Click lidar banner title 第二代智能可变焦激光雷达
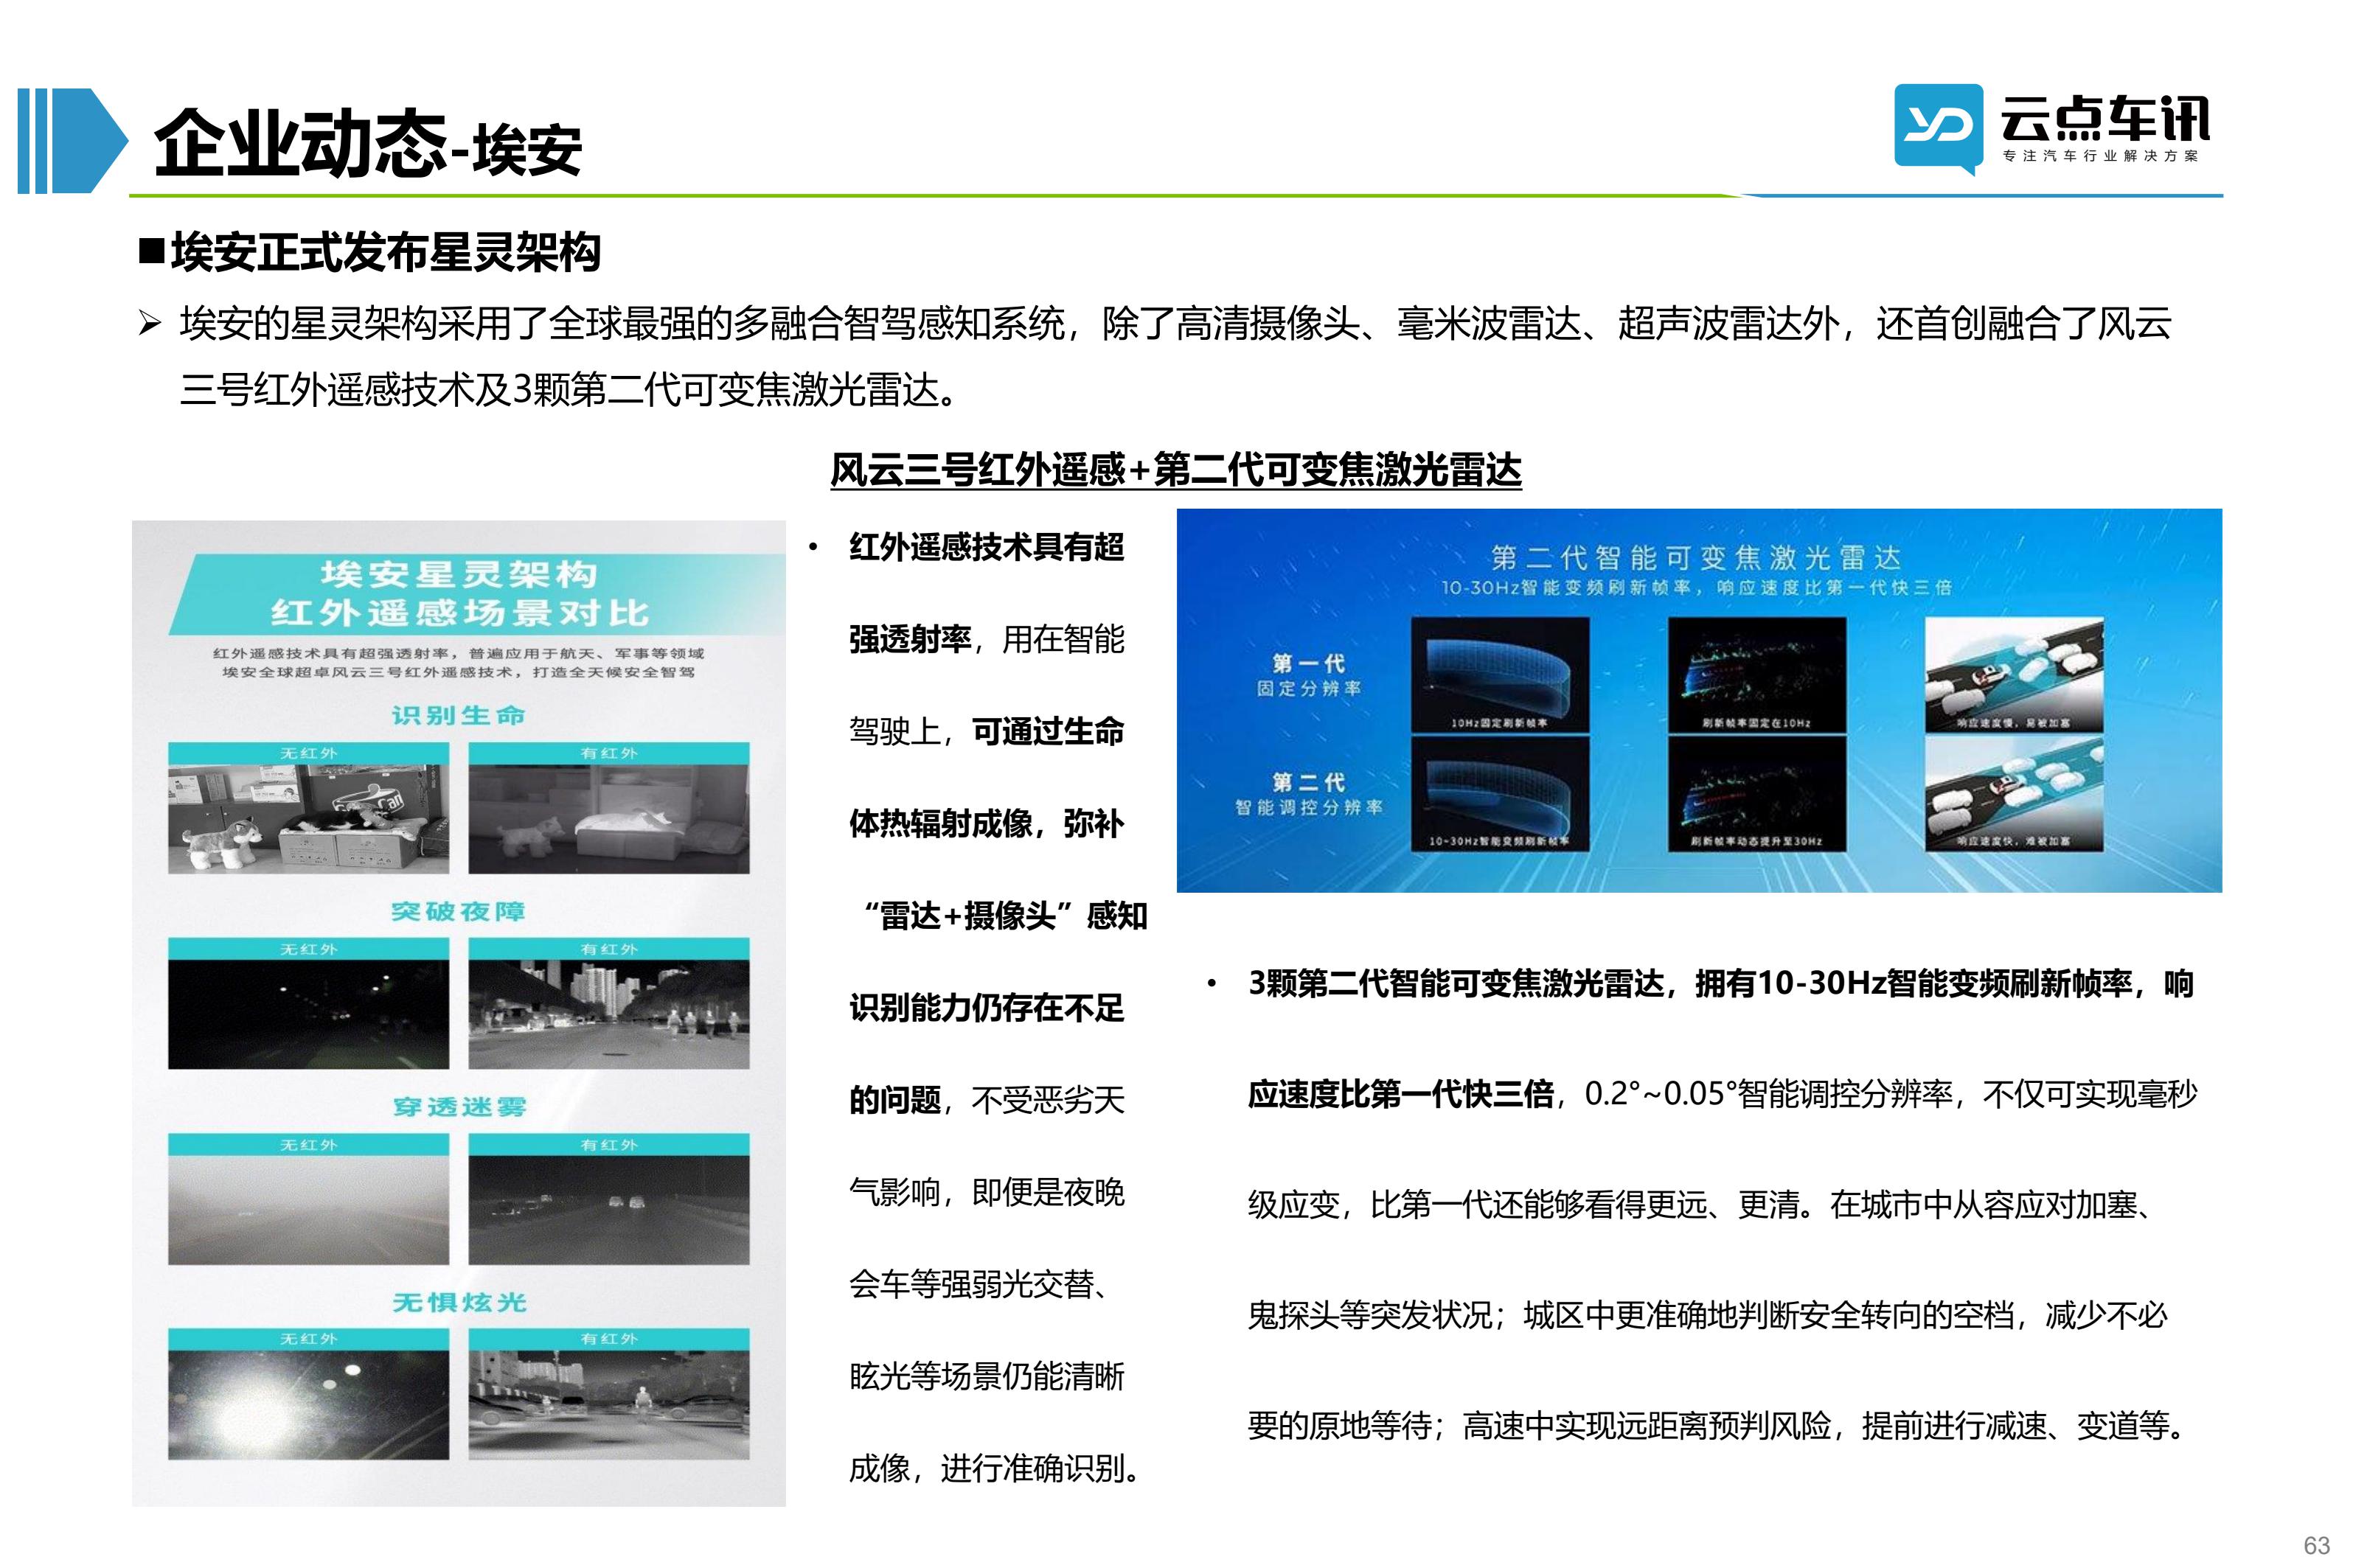The height and width of the screenshot is (1568, 2353). point(1695,558)
